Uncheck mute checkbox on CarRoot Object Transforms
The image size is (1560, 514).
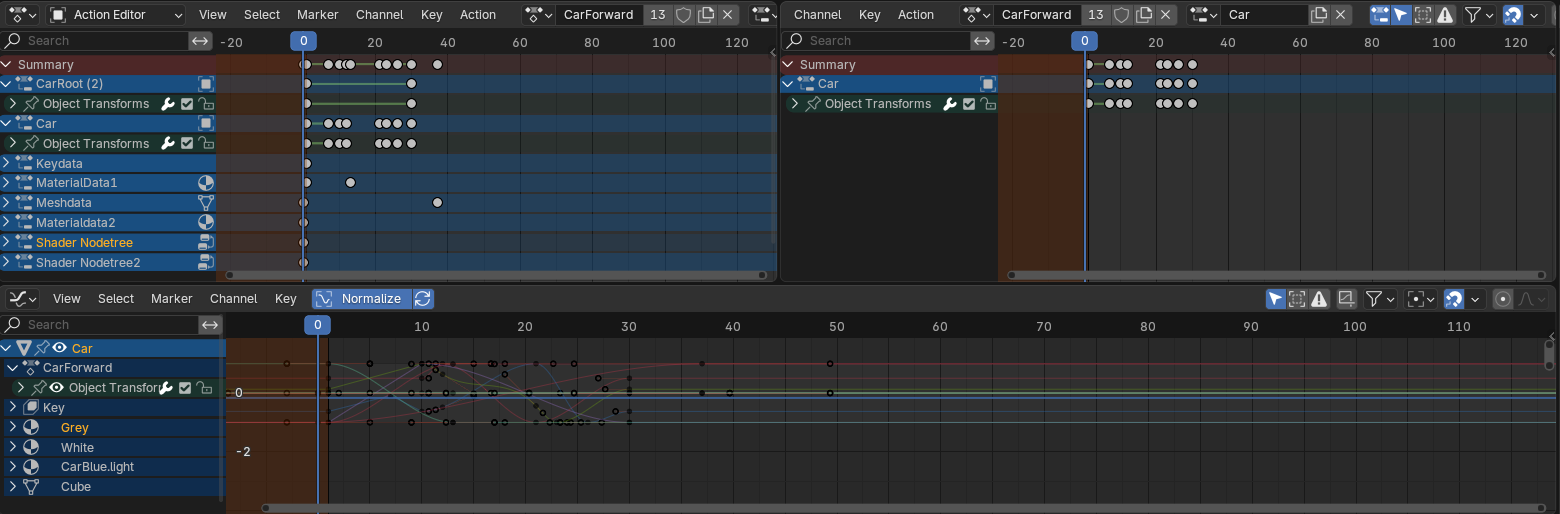[187, 104]
